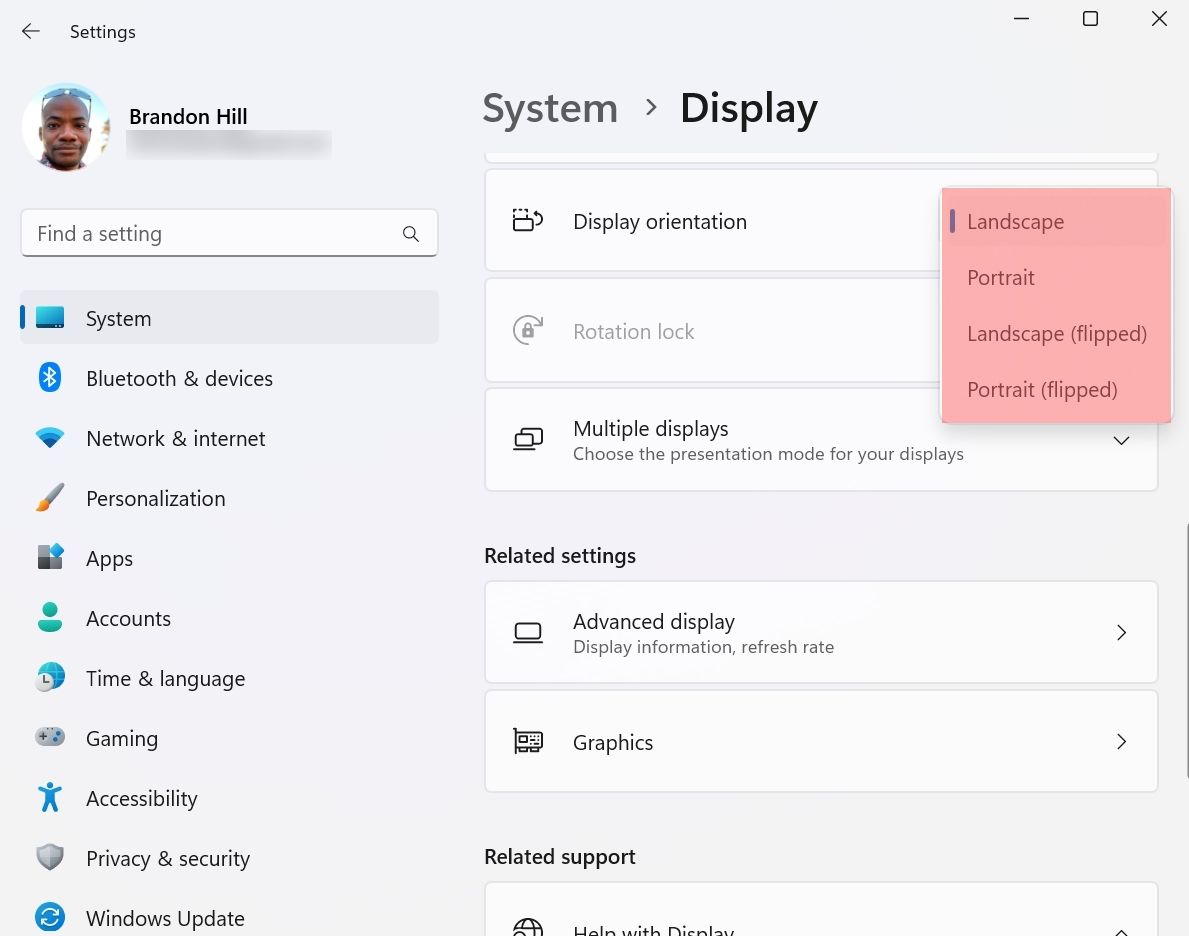Screen dimensions: 1189x936
Task: Click the Bluetooth & devices icon
Action: click(x=49, y=377)
